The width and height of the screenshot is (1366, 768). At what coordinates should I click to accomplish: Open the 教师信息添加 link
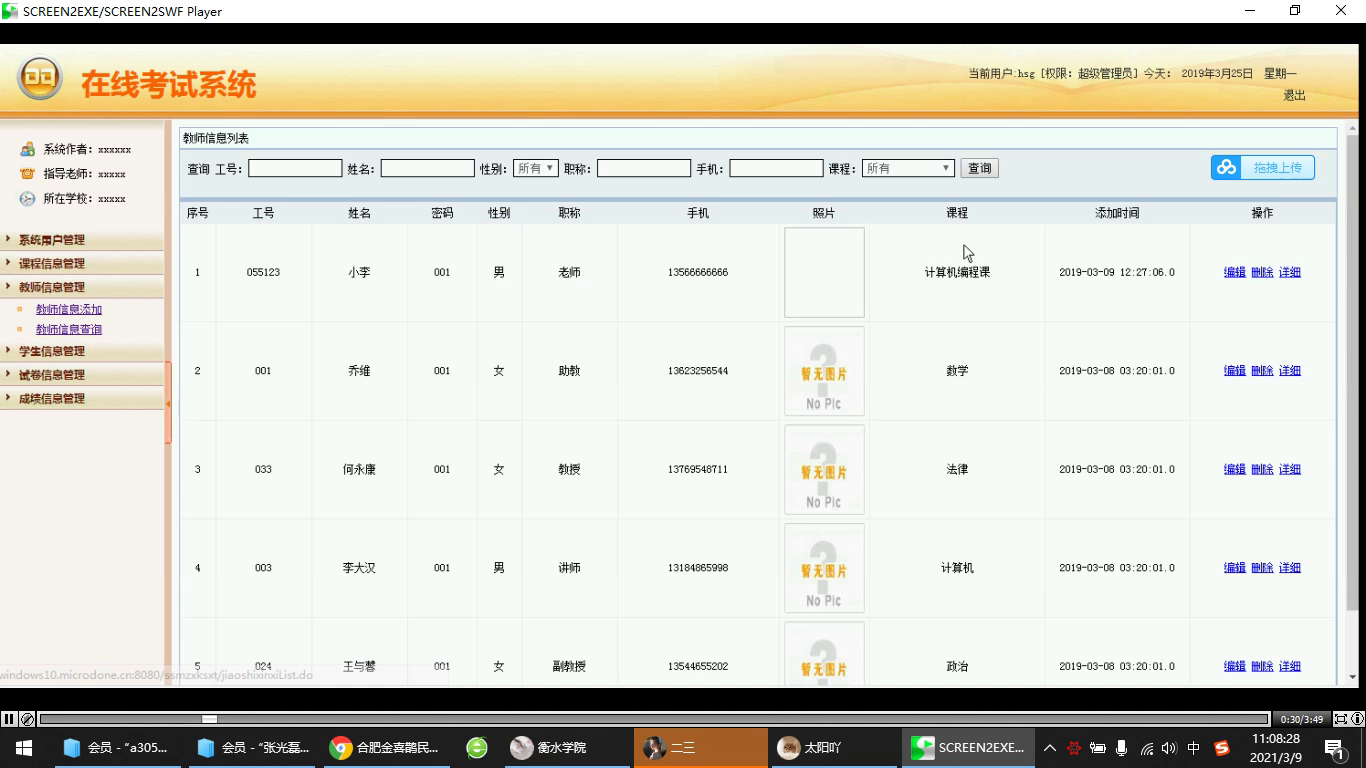(x=69, y=310)
